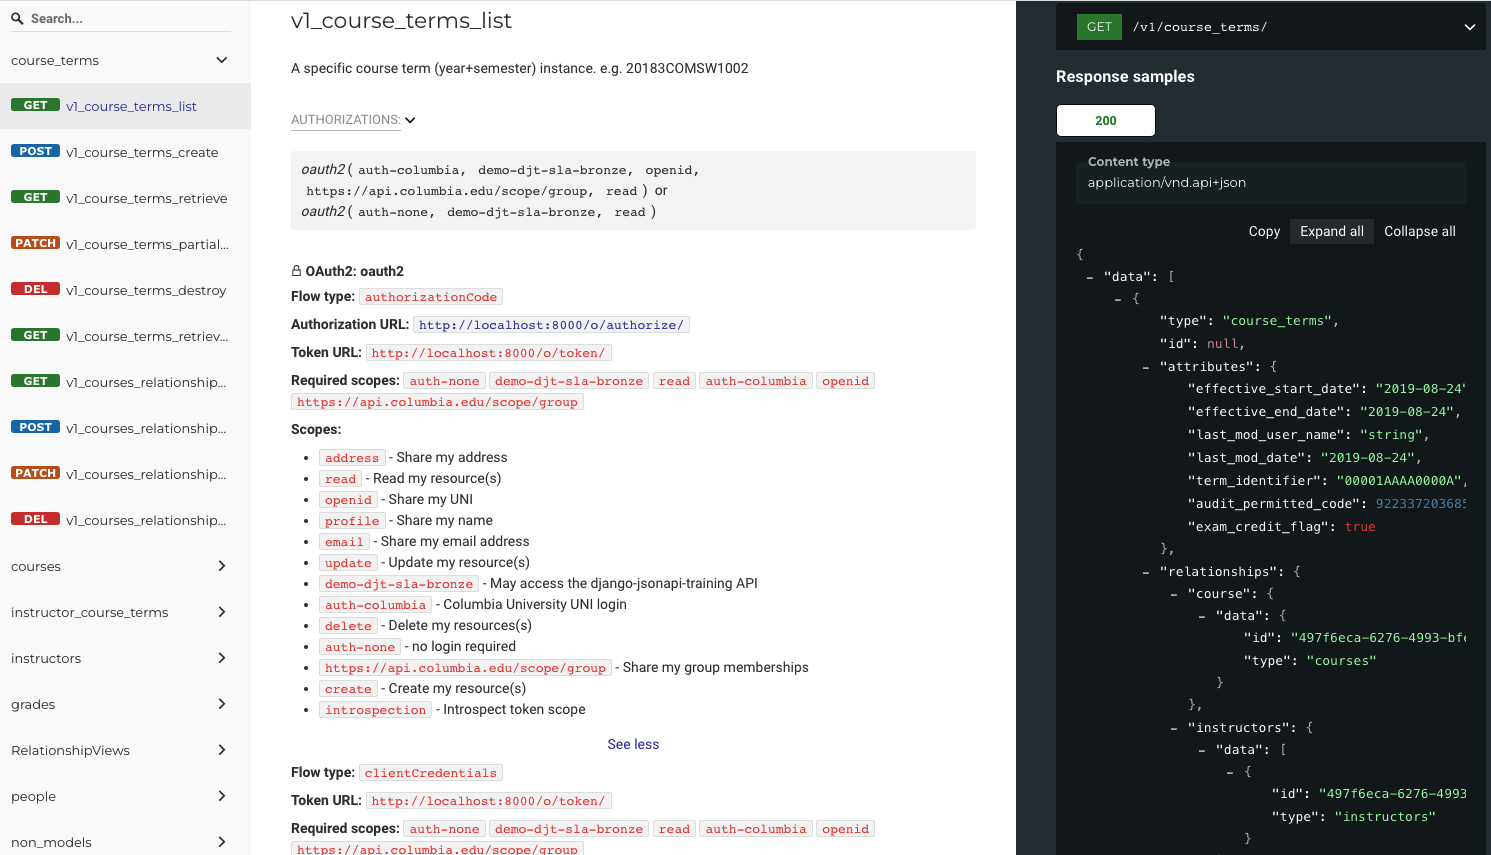Viewport: 1491px width, 855px height.
Task: Click the "term_identifier" value in response
Action: (1398, 481)
